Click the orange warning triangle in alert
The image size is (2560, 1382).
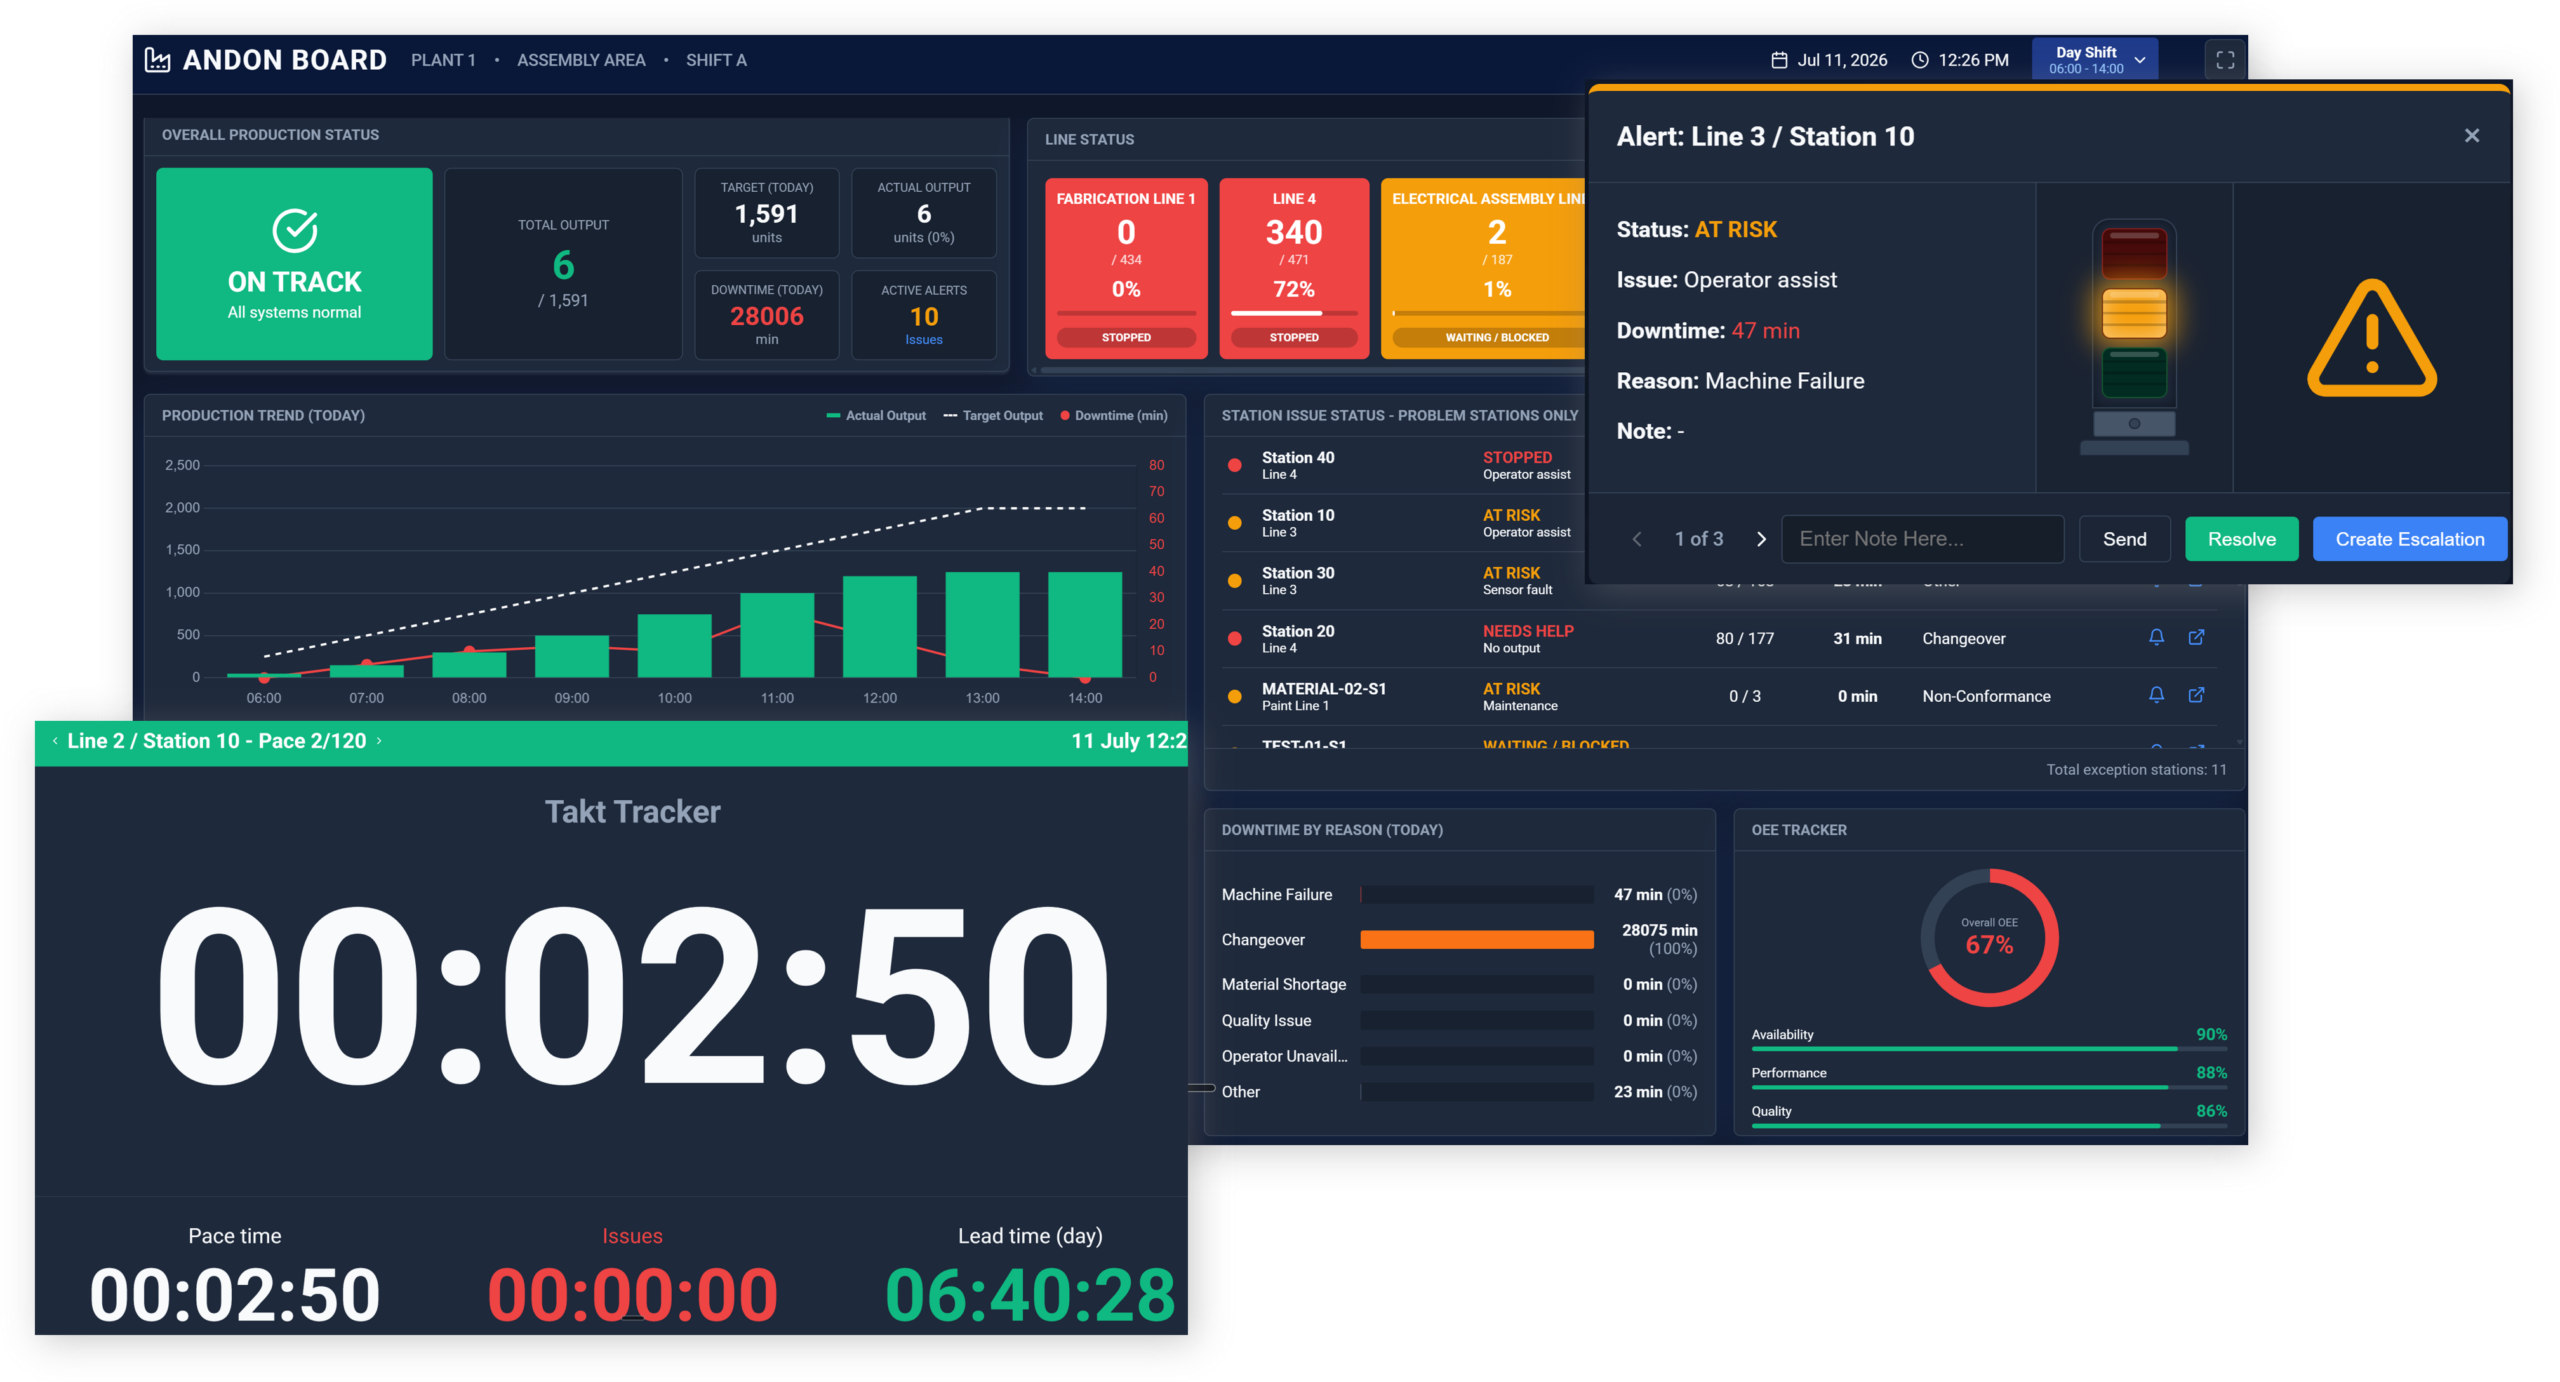2371,339
